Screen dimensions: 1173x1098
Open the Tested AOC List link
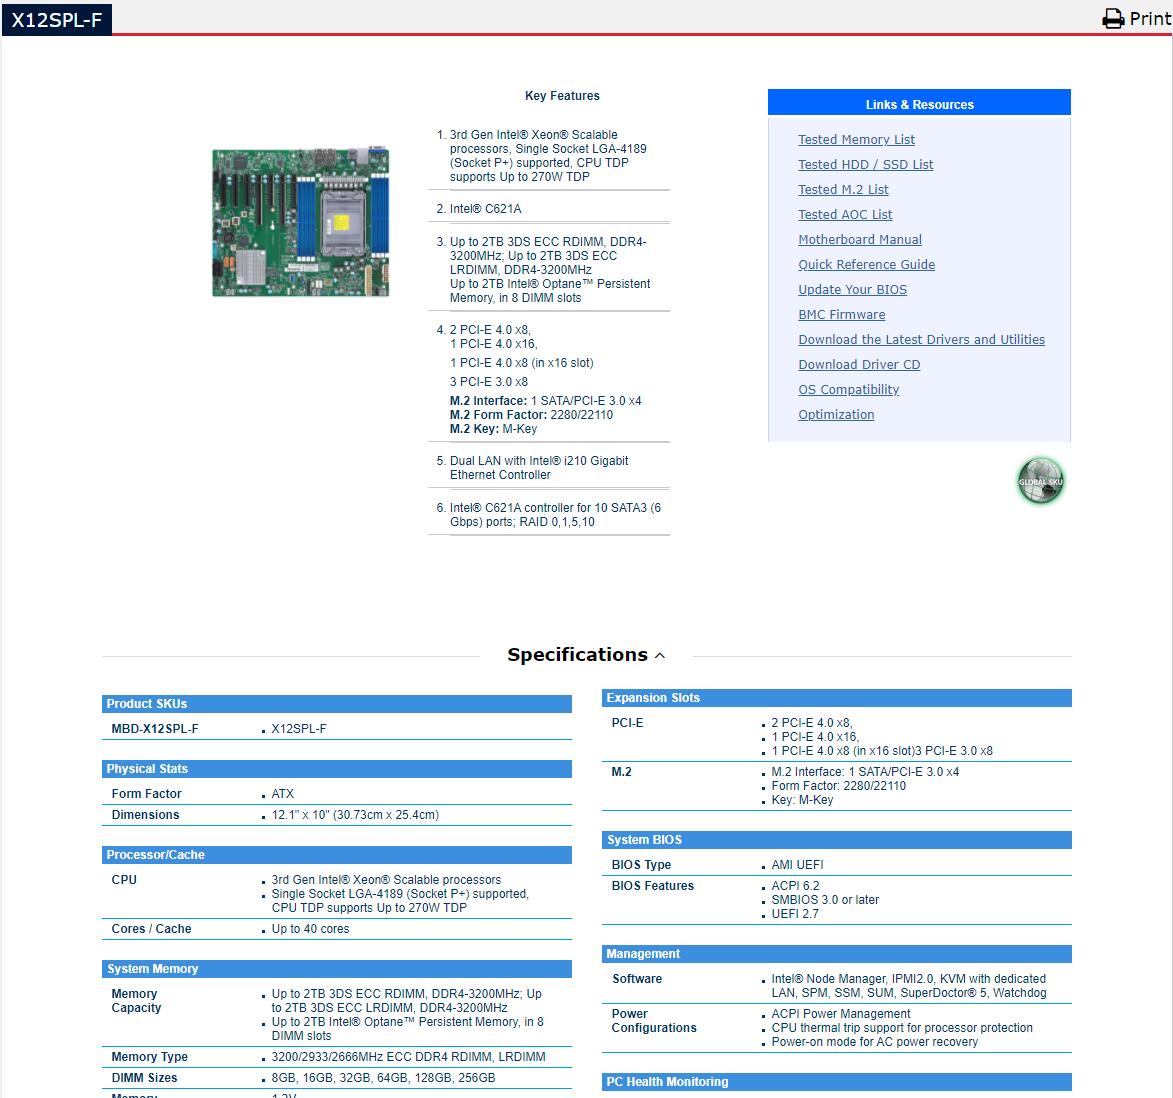pos(845,215)
